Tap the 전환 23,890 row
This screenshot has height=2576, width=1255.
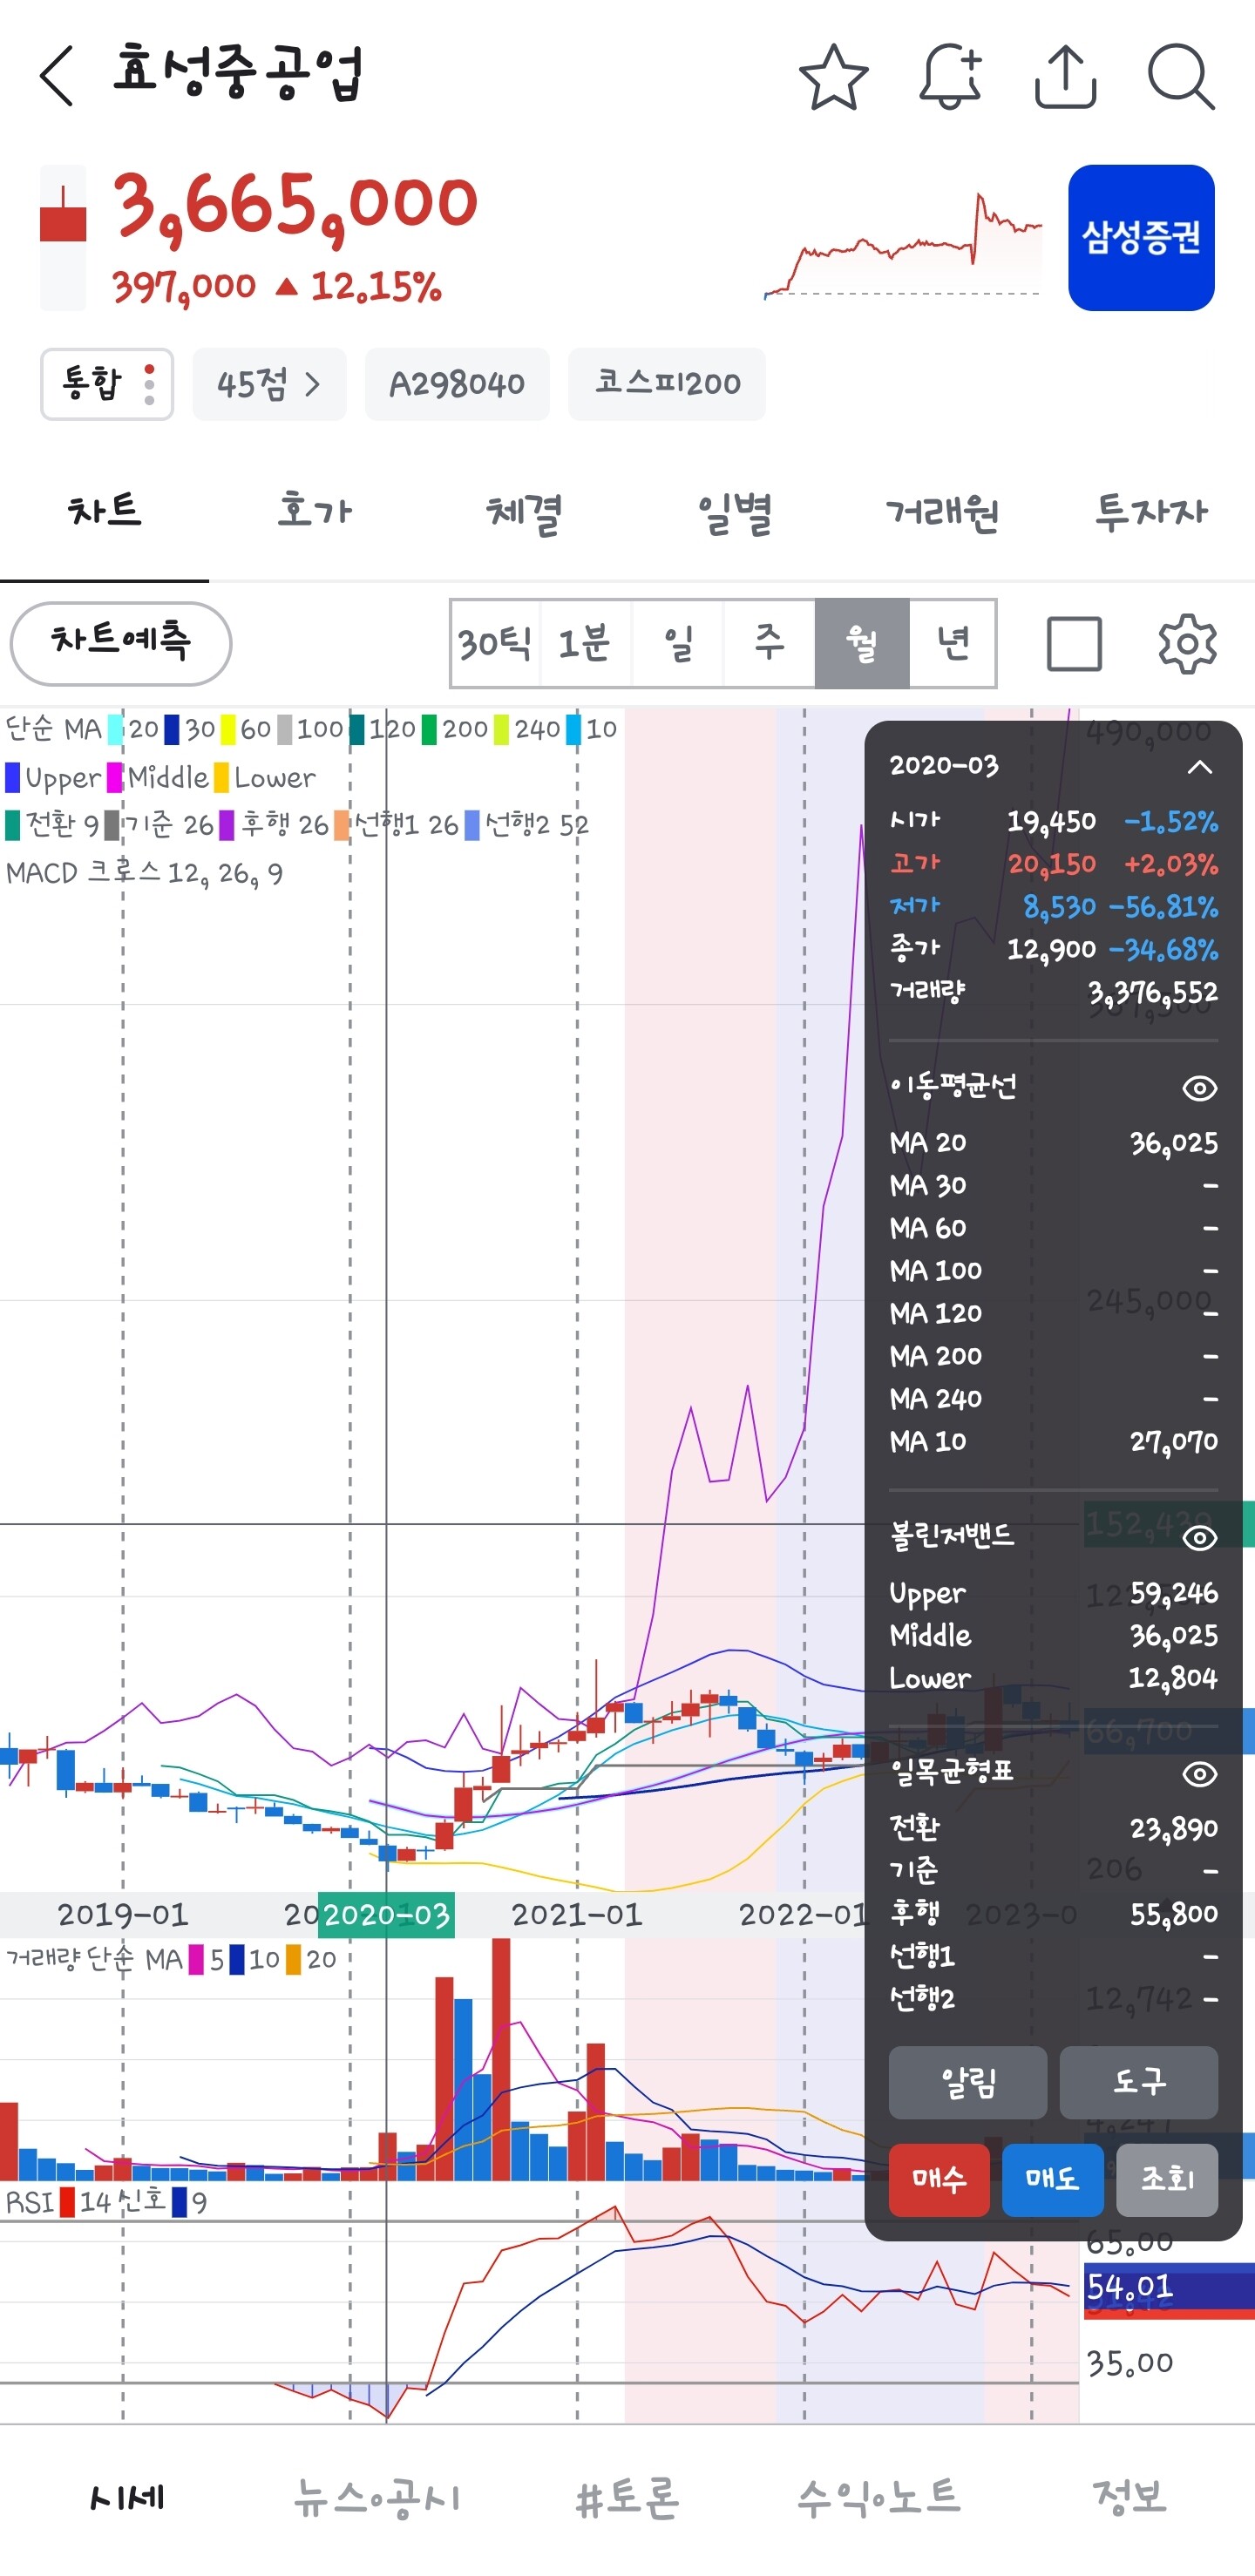pyautogui.click(x=1054, y=1829)
